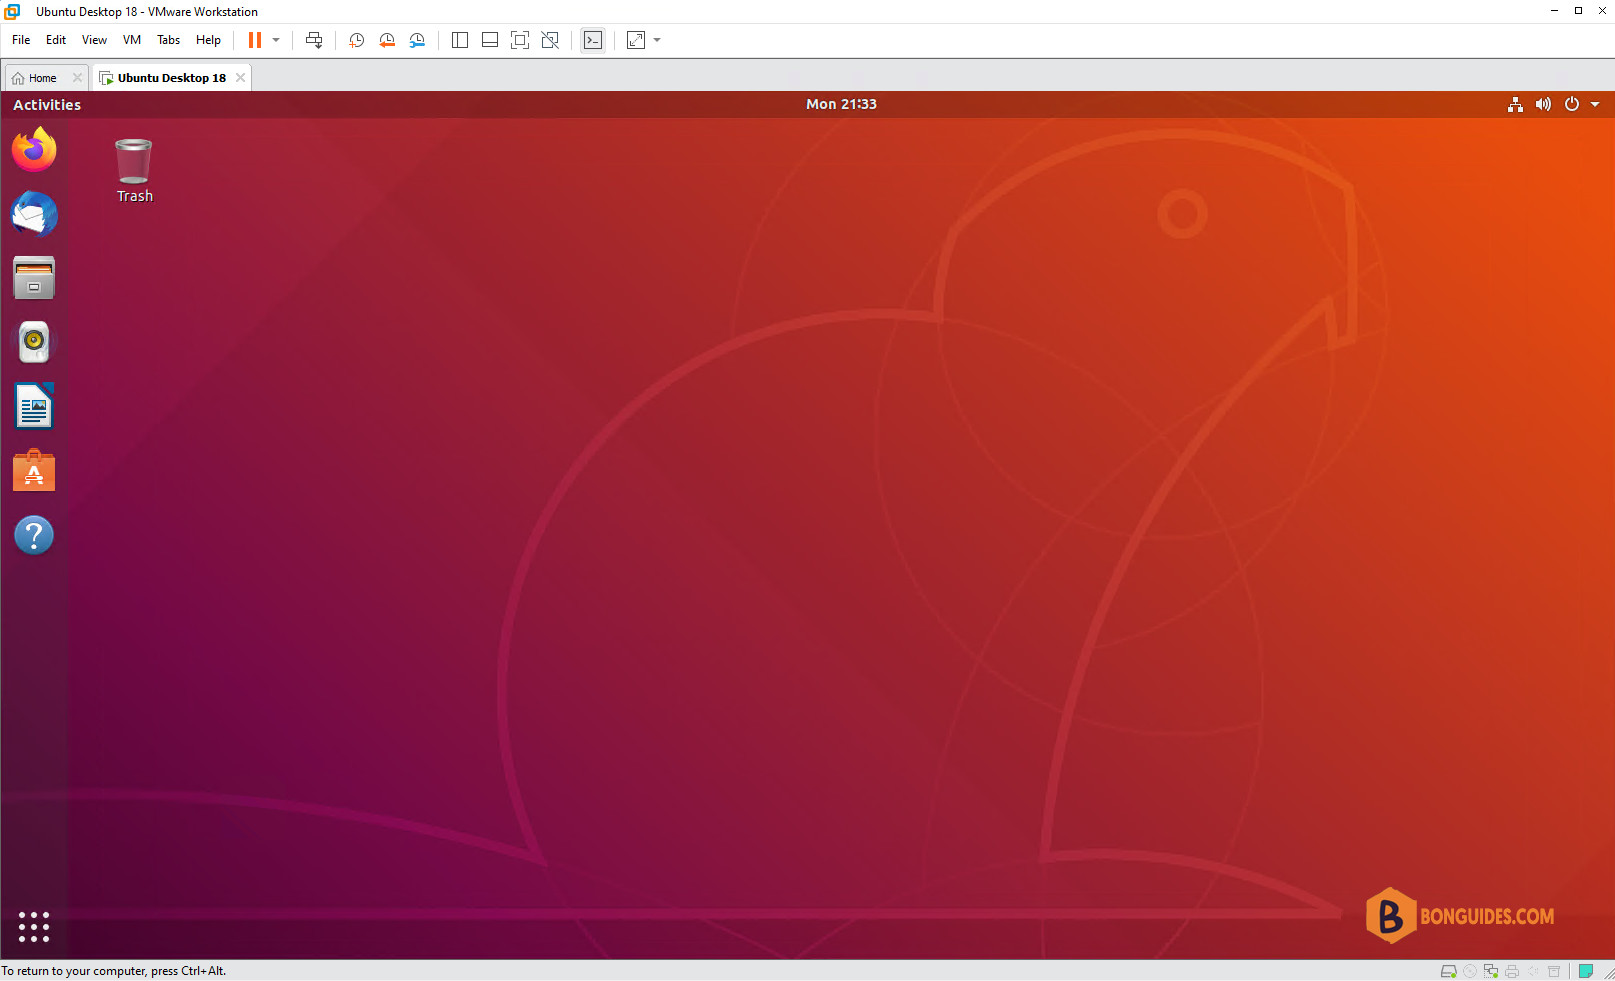Click the volume speaker icon in top bar
The image size is (1615, 981).
pyautogui.click(x=1543, y=104)
